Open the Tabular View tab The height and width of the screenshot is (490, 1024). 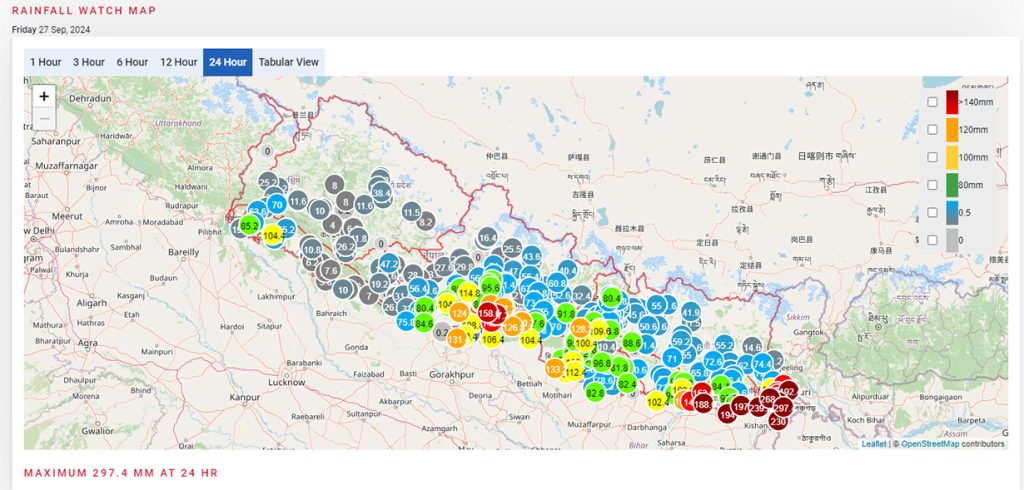(x=288, y=62)
